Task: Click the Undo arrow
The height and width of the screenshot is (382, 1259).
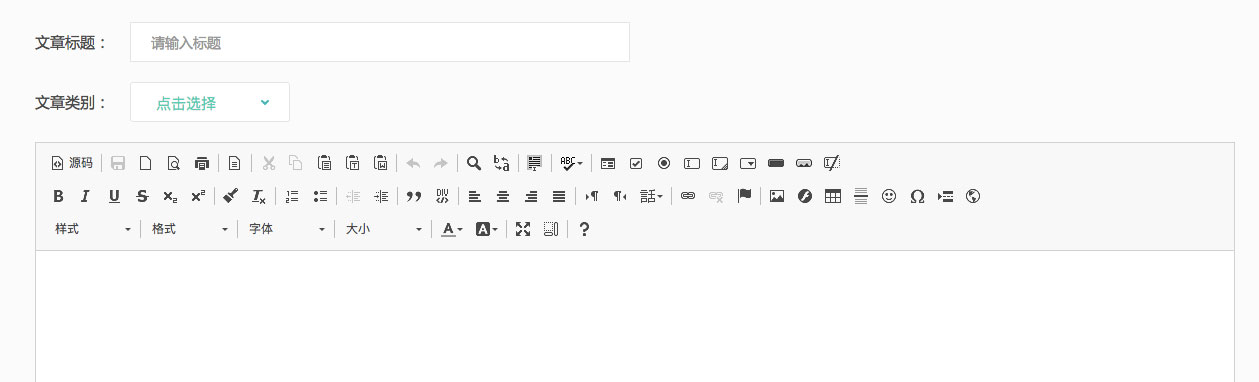Action: point(413,163)
